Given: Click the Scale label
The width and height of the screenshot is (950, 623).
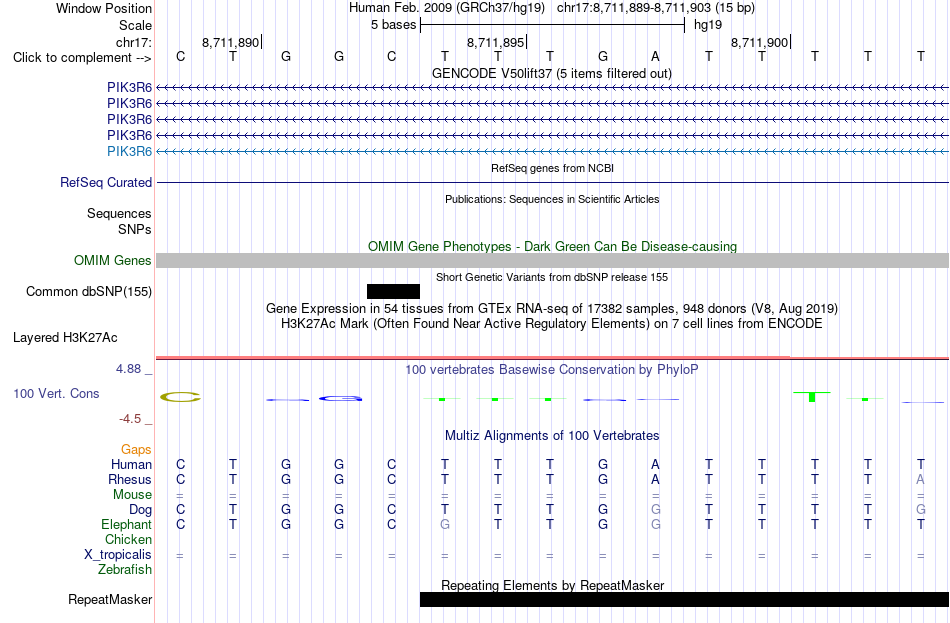Looking at the screenshot, I should (x=135, y=25).
